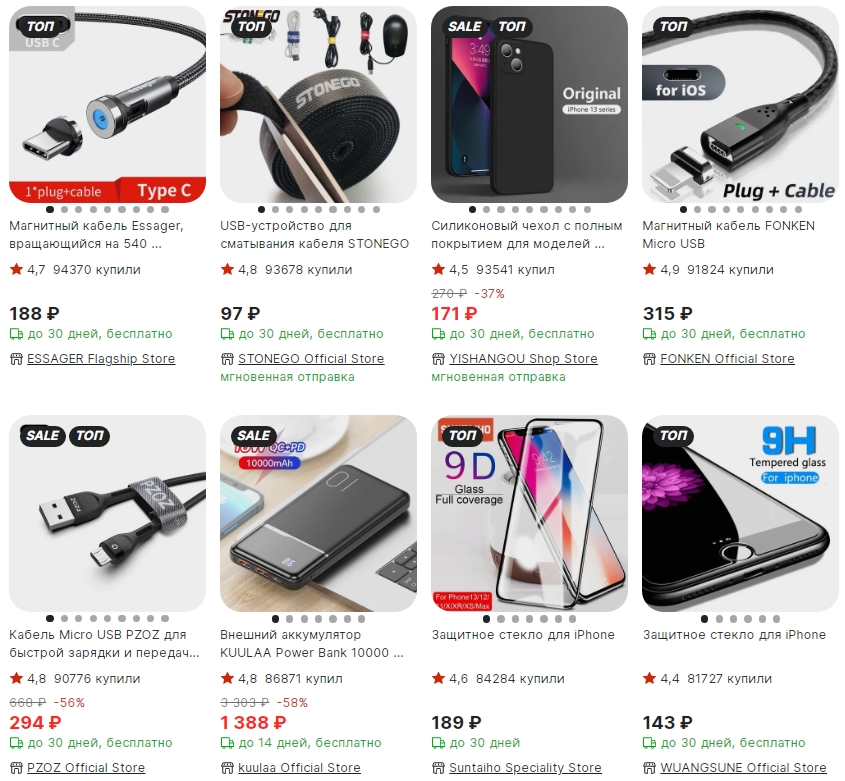The image size is (845, 781).
Task: Open PZOZ Official Store link
Action: [86, 768]
